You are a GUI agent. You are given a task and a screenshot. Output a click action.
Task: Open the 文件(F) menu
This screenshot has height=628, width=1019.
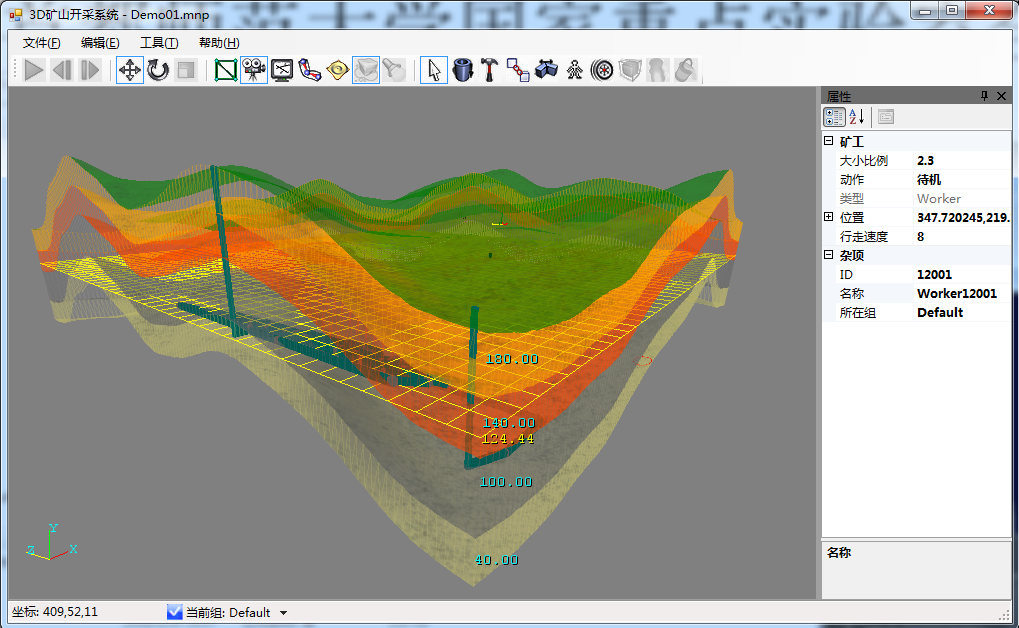point(41,43)
